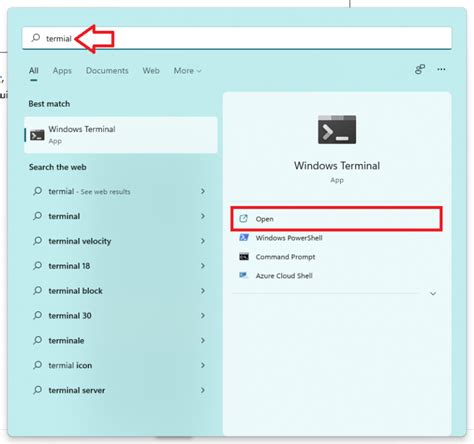Click search icon beside 'termial - See web results'

[x=37, y=191]
